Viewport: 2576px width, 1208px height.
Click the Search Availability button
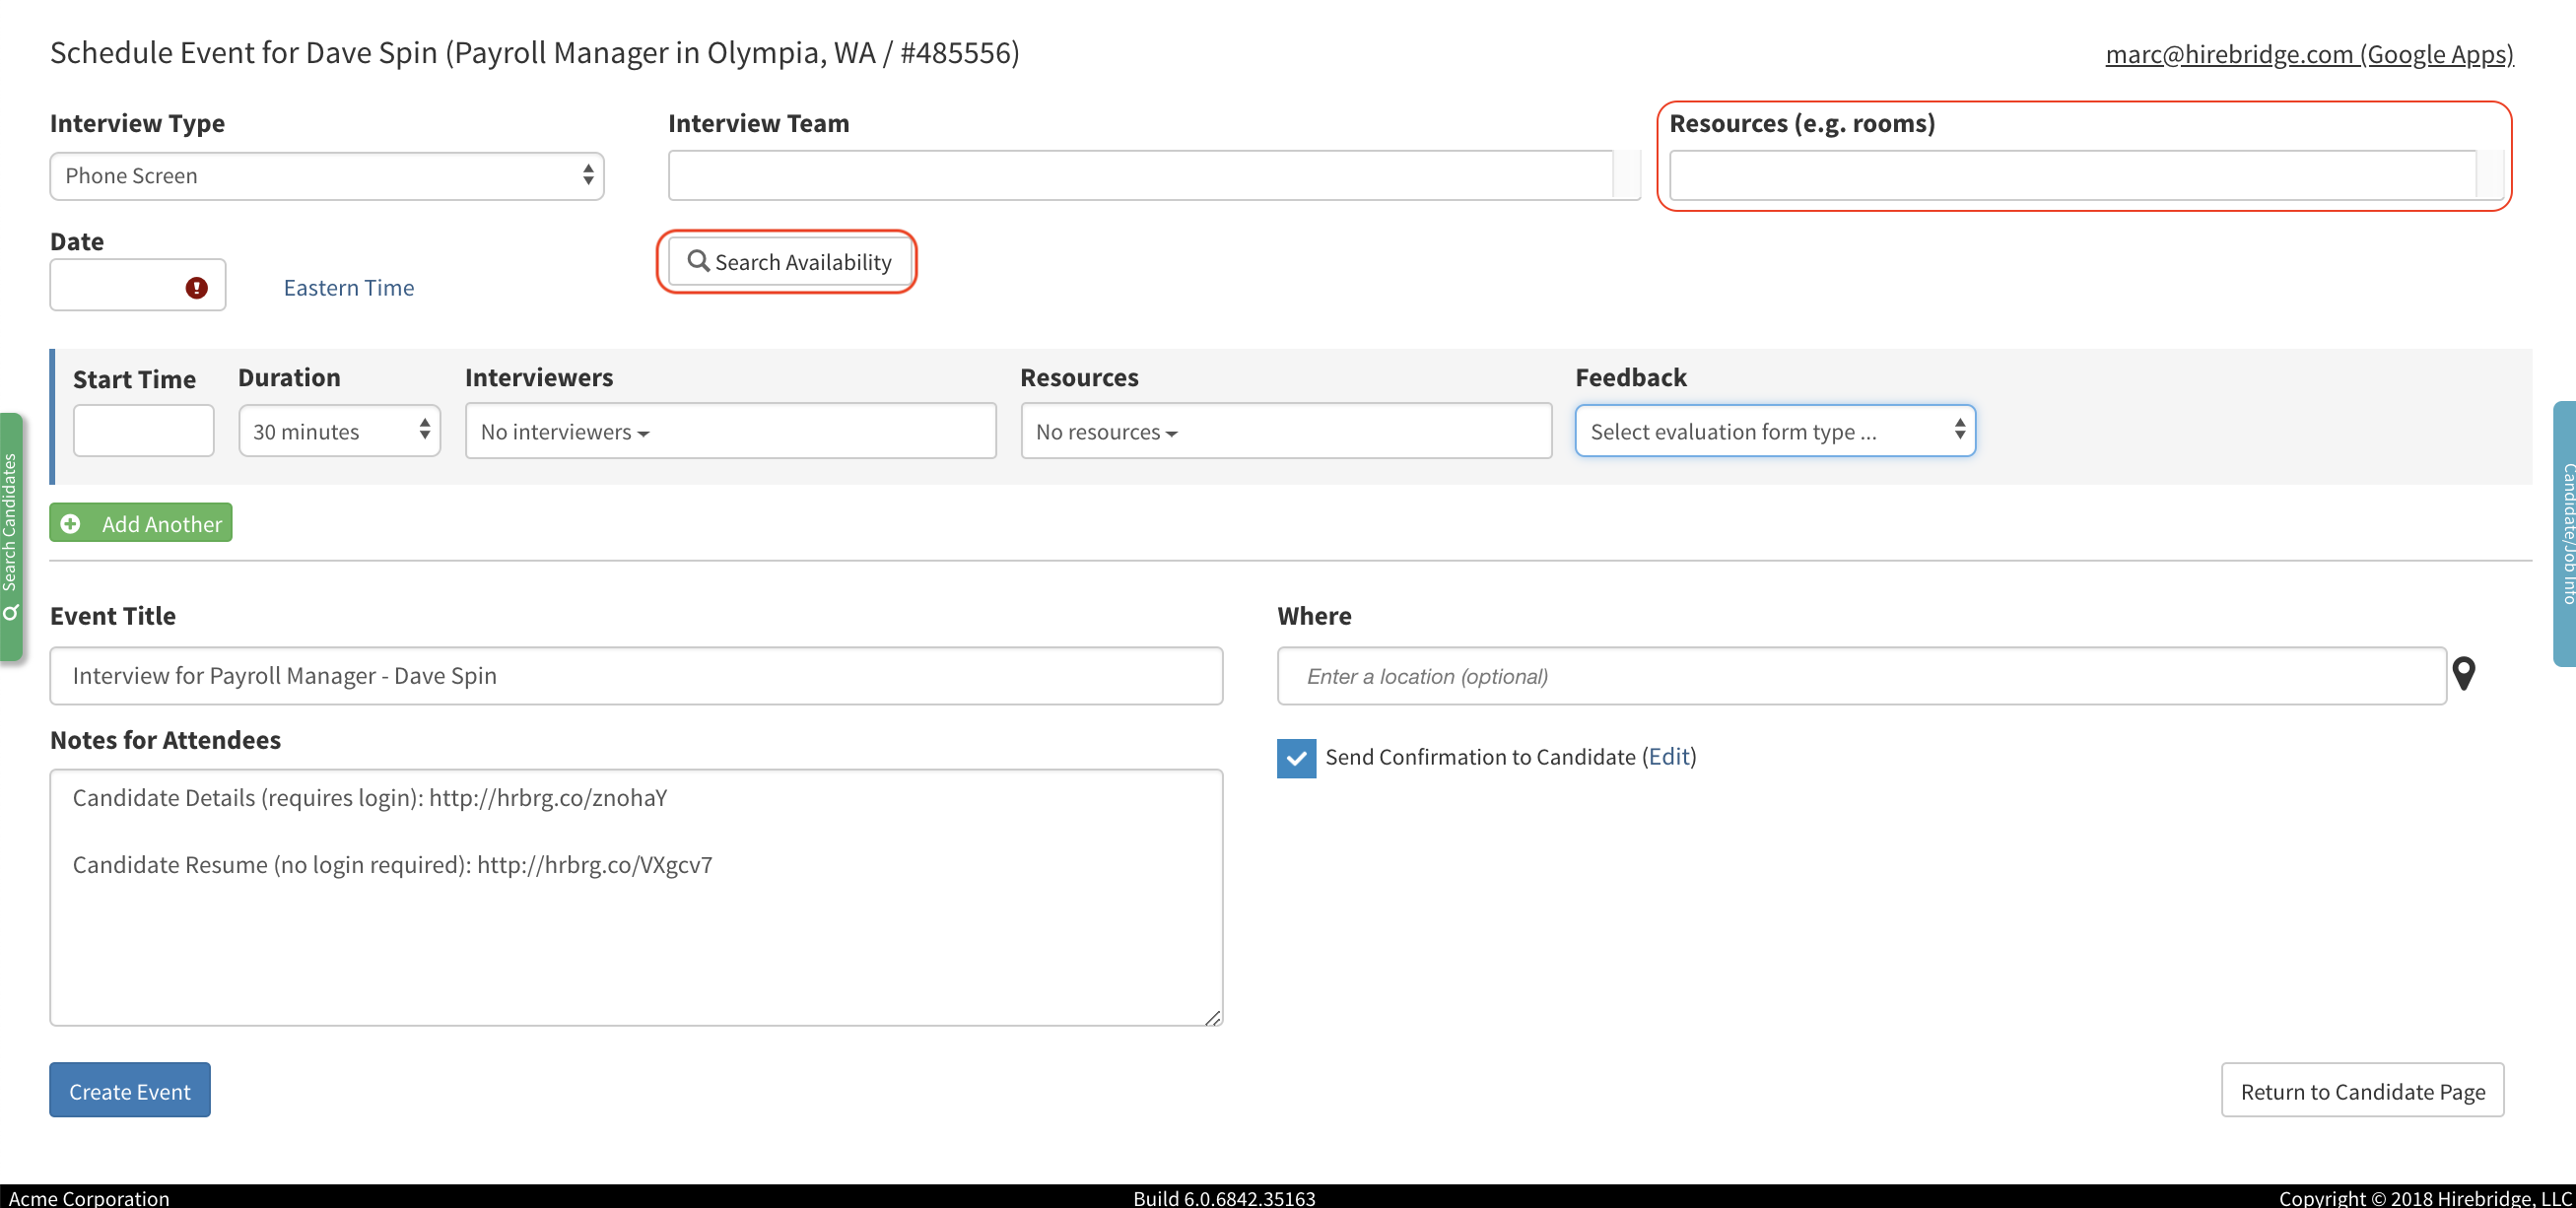tap(787, 261)
